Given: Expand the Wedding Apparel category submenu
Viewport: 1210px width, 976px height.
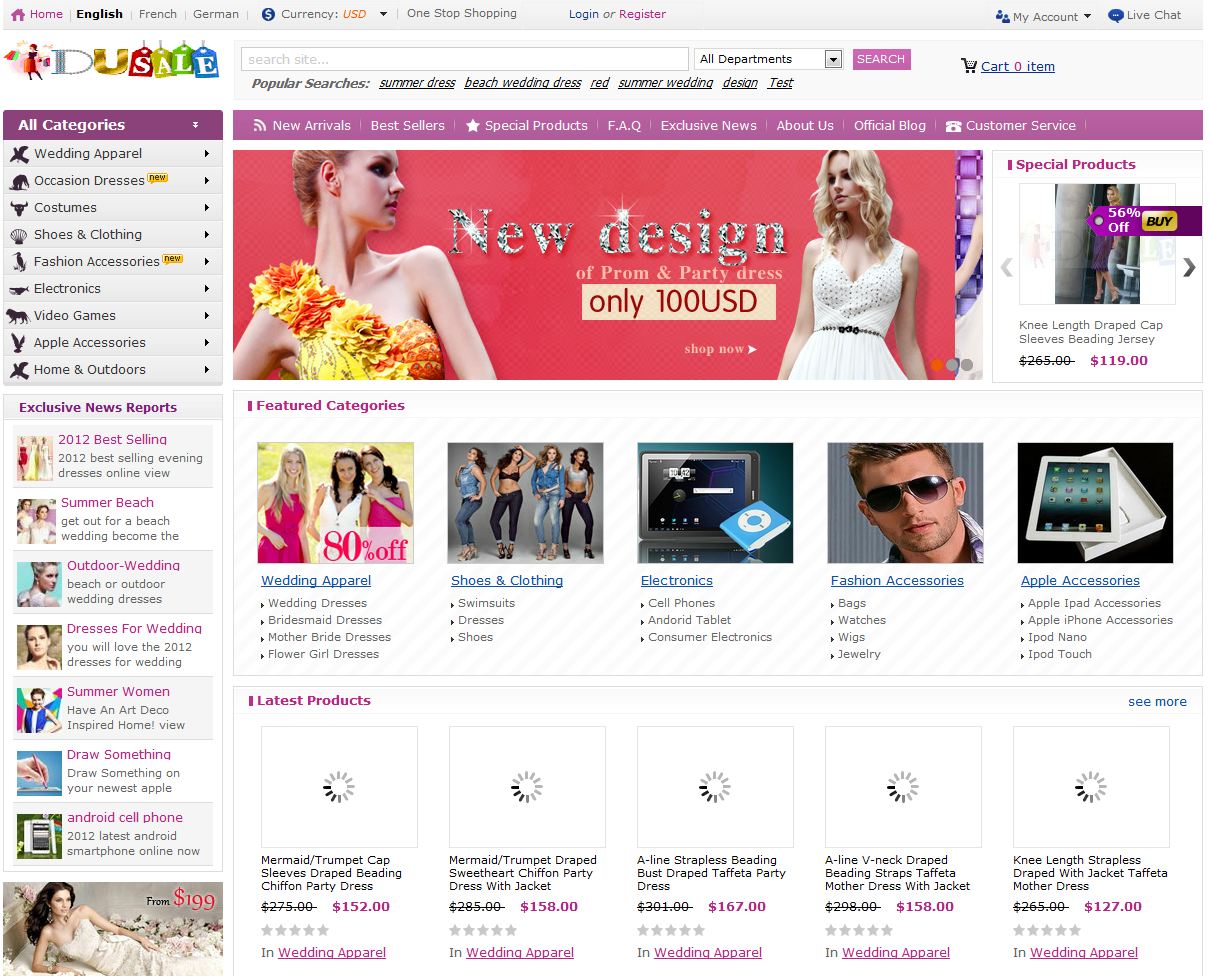Looking at the screenshot, I should click(207, 154).
